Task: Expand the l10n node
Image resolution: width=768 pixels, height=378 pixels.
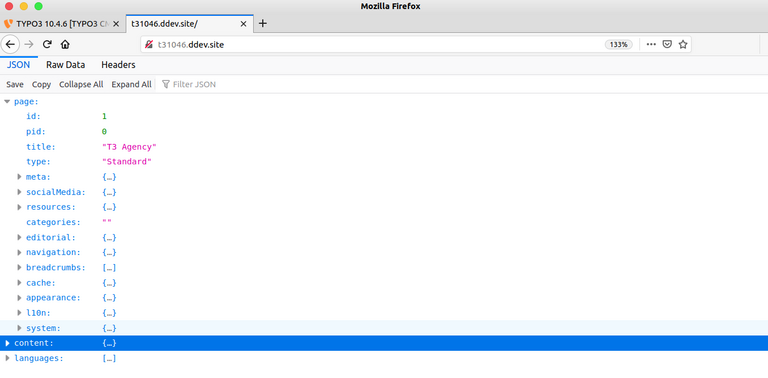Action: [x=19, y=313]
